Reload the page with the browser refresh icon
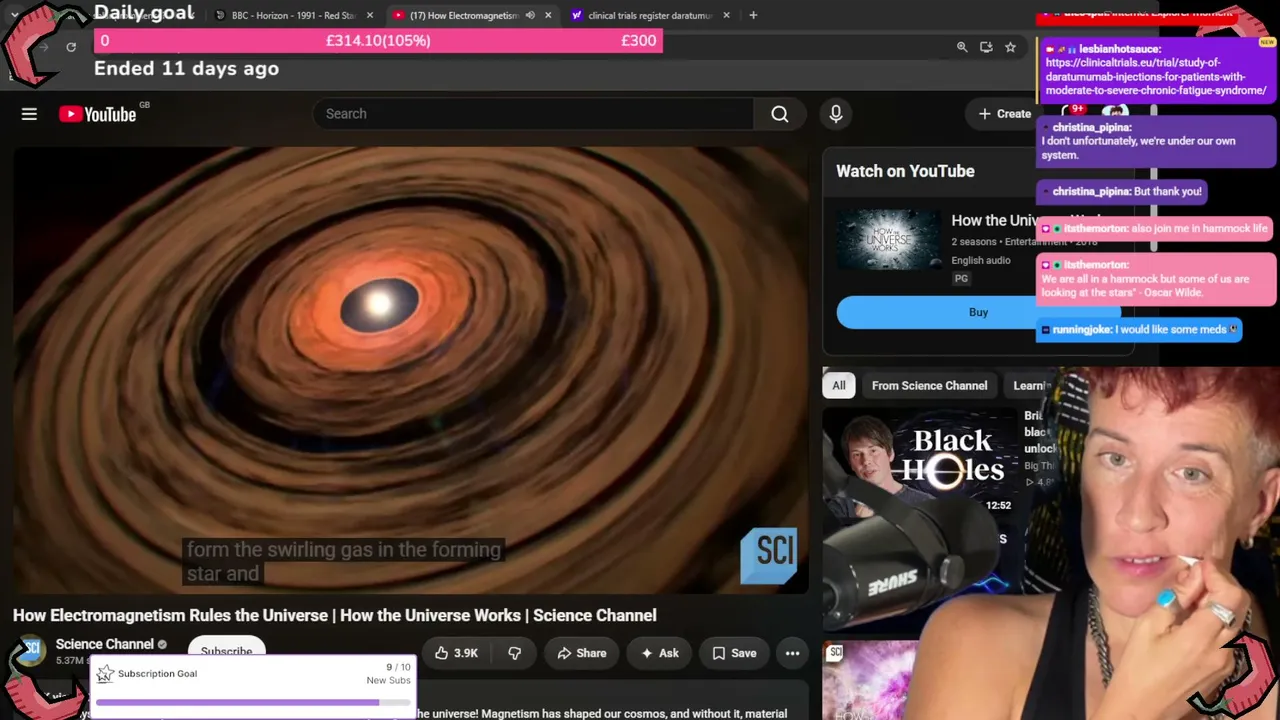 [x=71, y=47]
